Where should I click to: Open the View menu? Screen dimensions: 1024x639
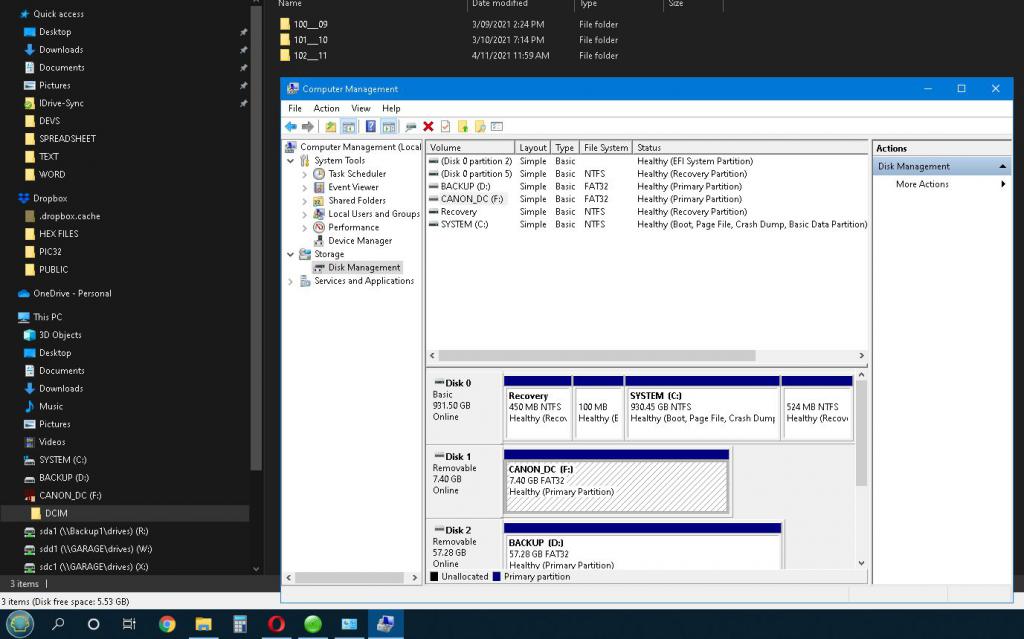(361, 108)
